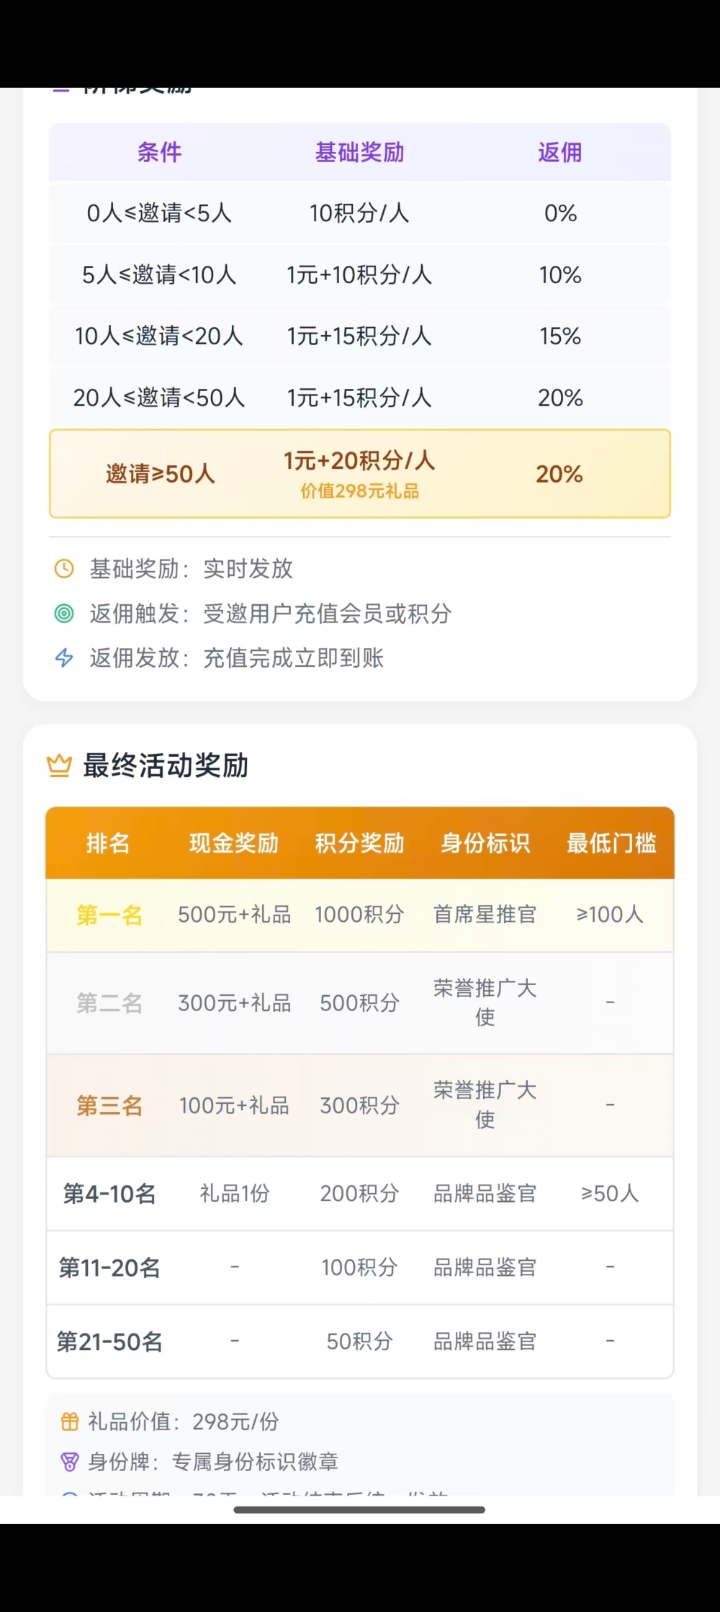Viewport: 720px width, 1612px height.
Task: Select the 第二名 ranking row
Action: pos(360,1003)
